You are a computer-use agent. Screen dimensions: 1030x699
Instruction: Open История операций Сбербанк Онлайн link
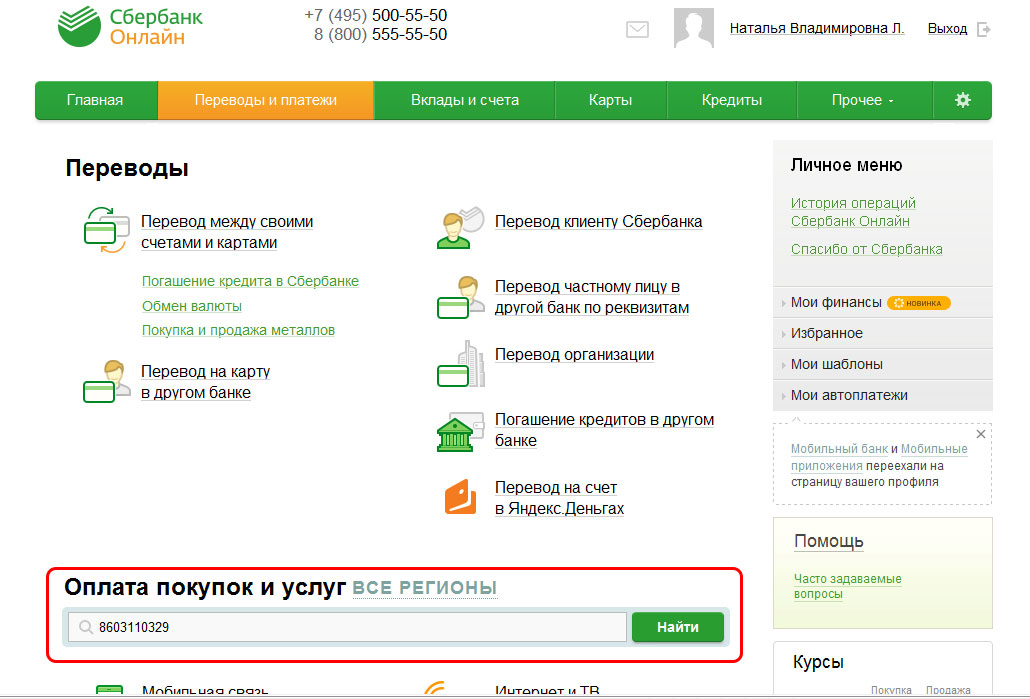point(853,212)
